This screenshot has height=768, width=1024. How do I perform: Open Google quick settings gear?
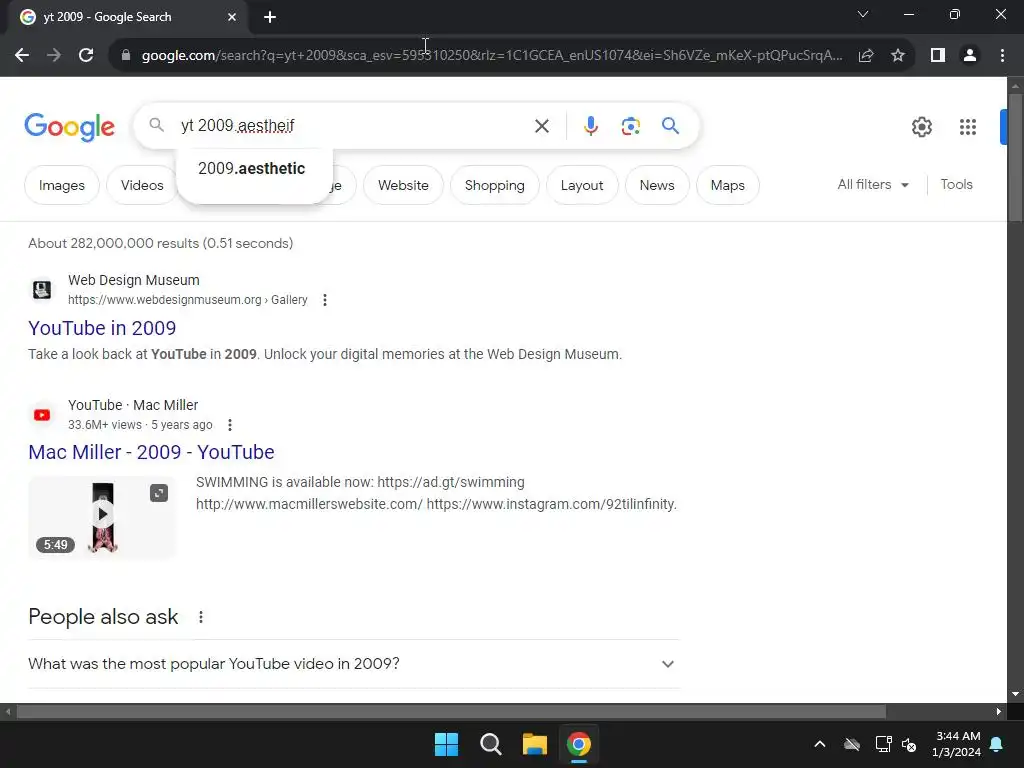coord(921,127)
